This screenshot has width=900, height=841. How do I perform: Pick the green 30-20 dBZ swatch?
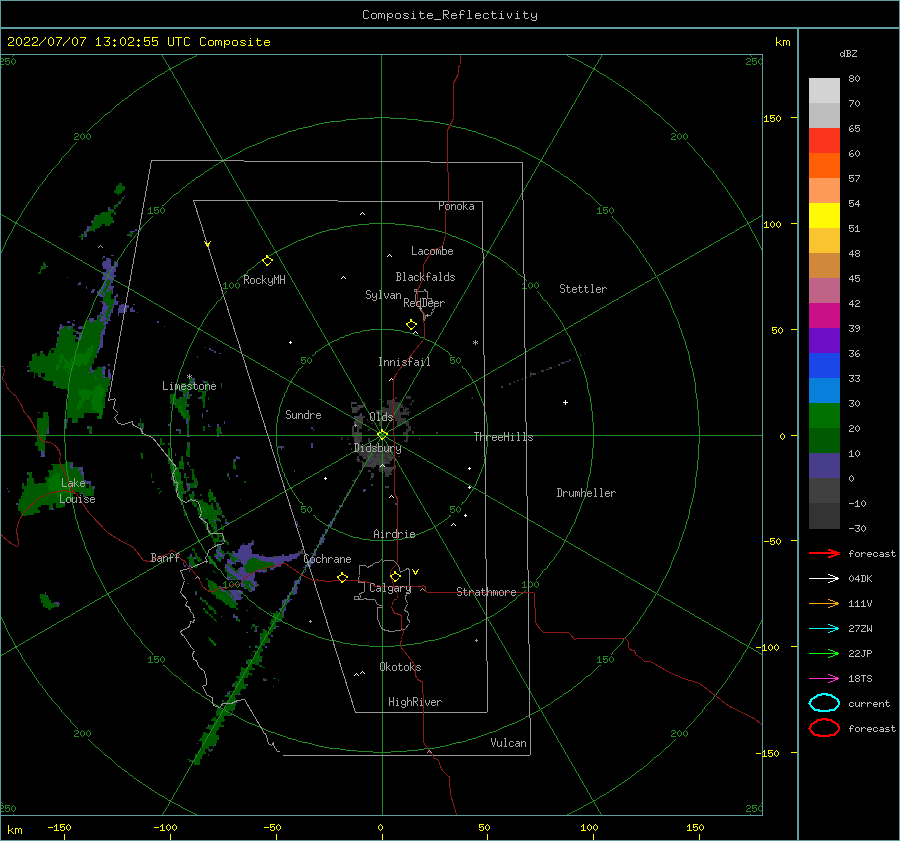(x=824, y=416)
